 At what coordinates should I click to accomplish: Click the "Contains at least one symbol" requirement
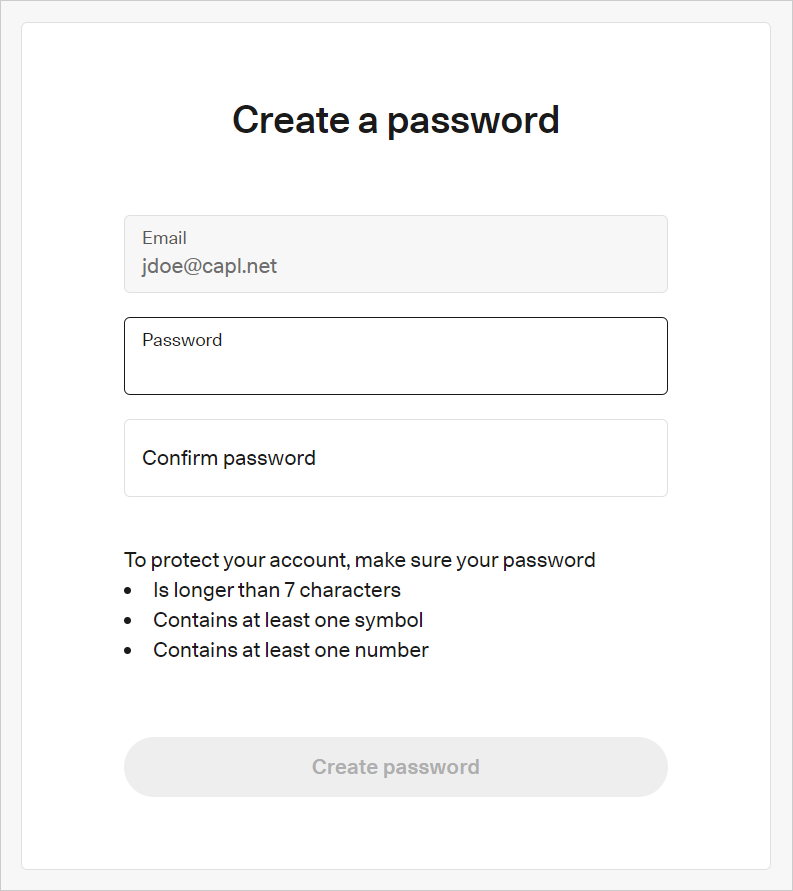(288, 620)
